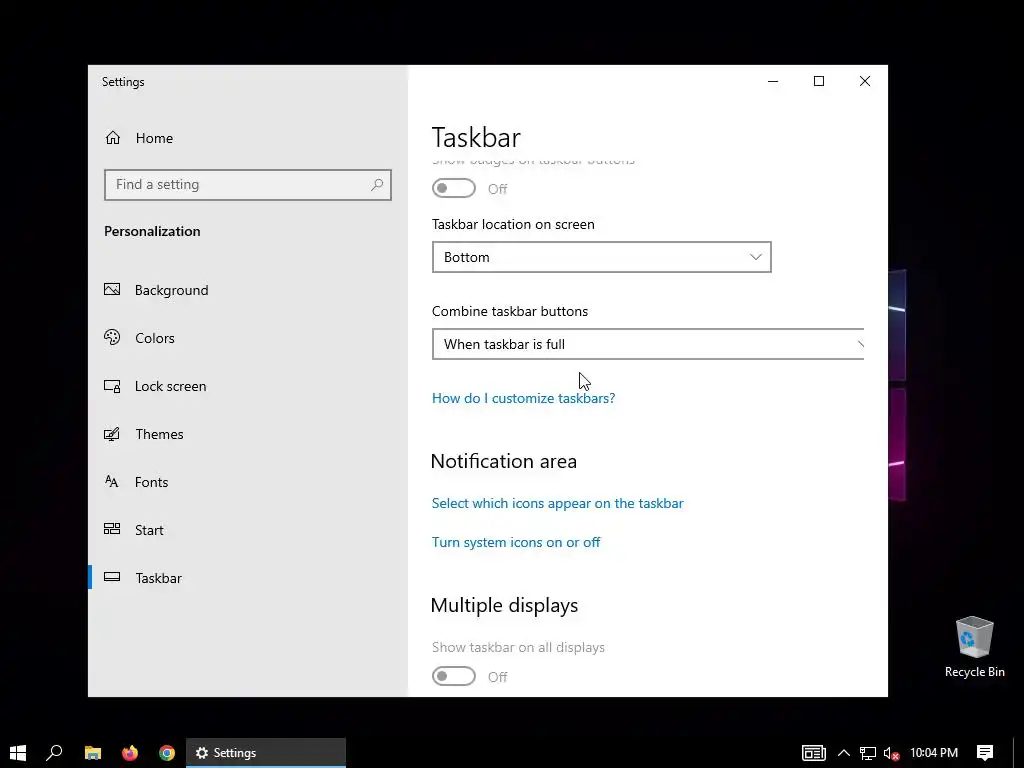Select the Recycle Bin desktop icon
The height and width of the screenshot is (768, 1024).
pos(974,647)
